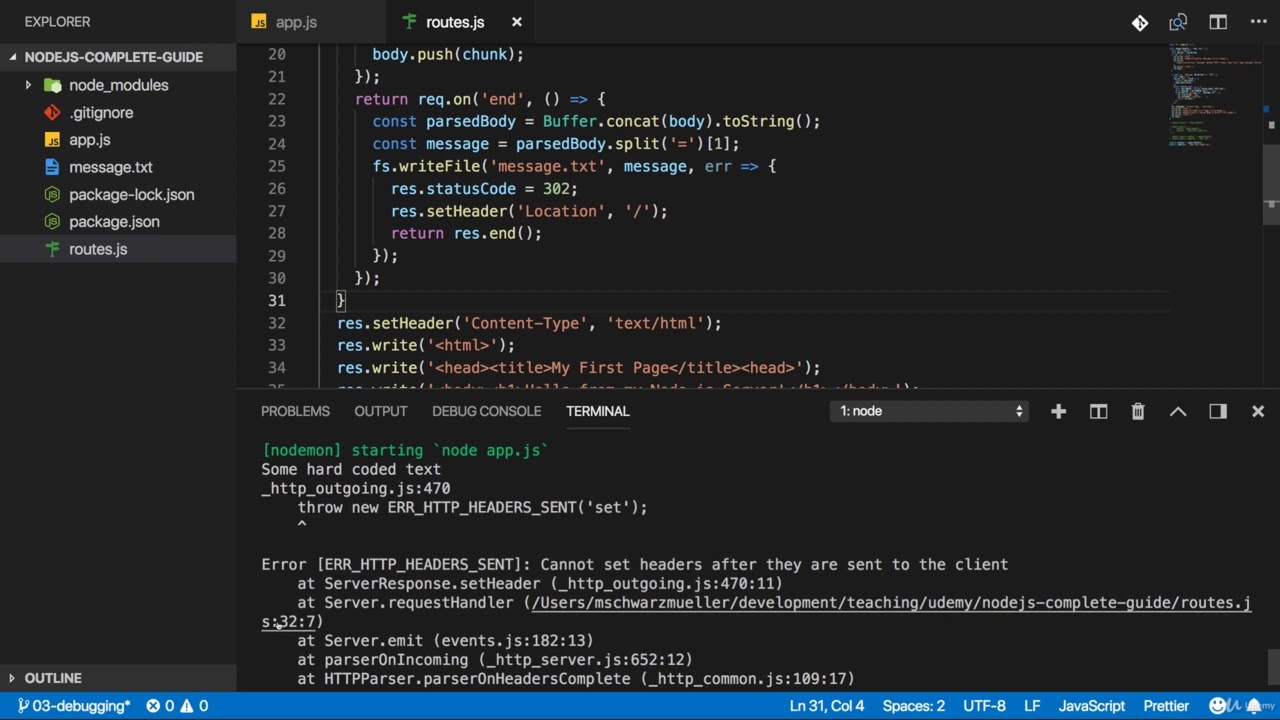Change end of line sequence LF
The image size is (1280, 720).
click(1032, 706)
